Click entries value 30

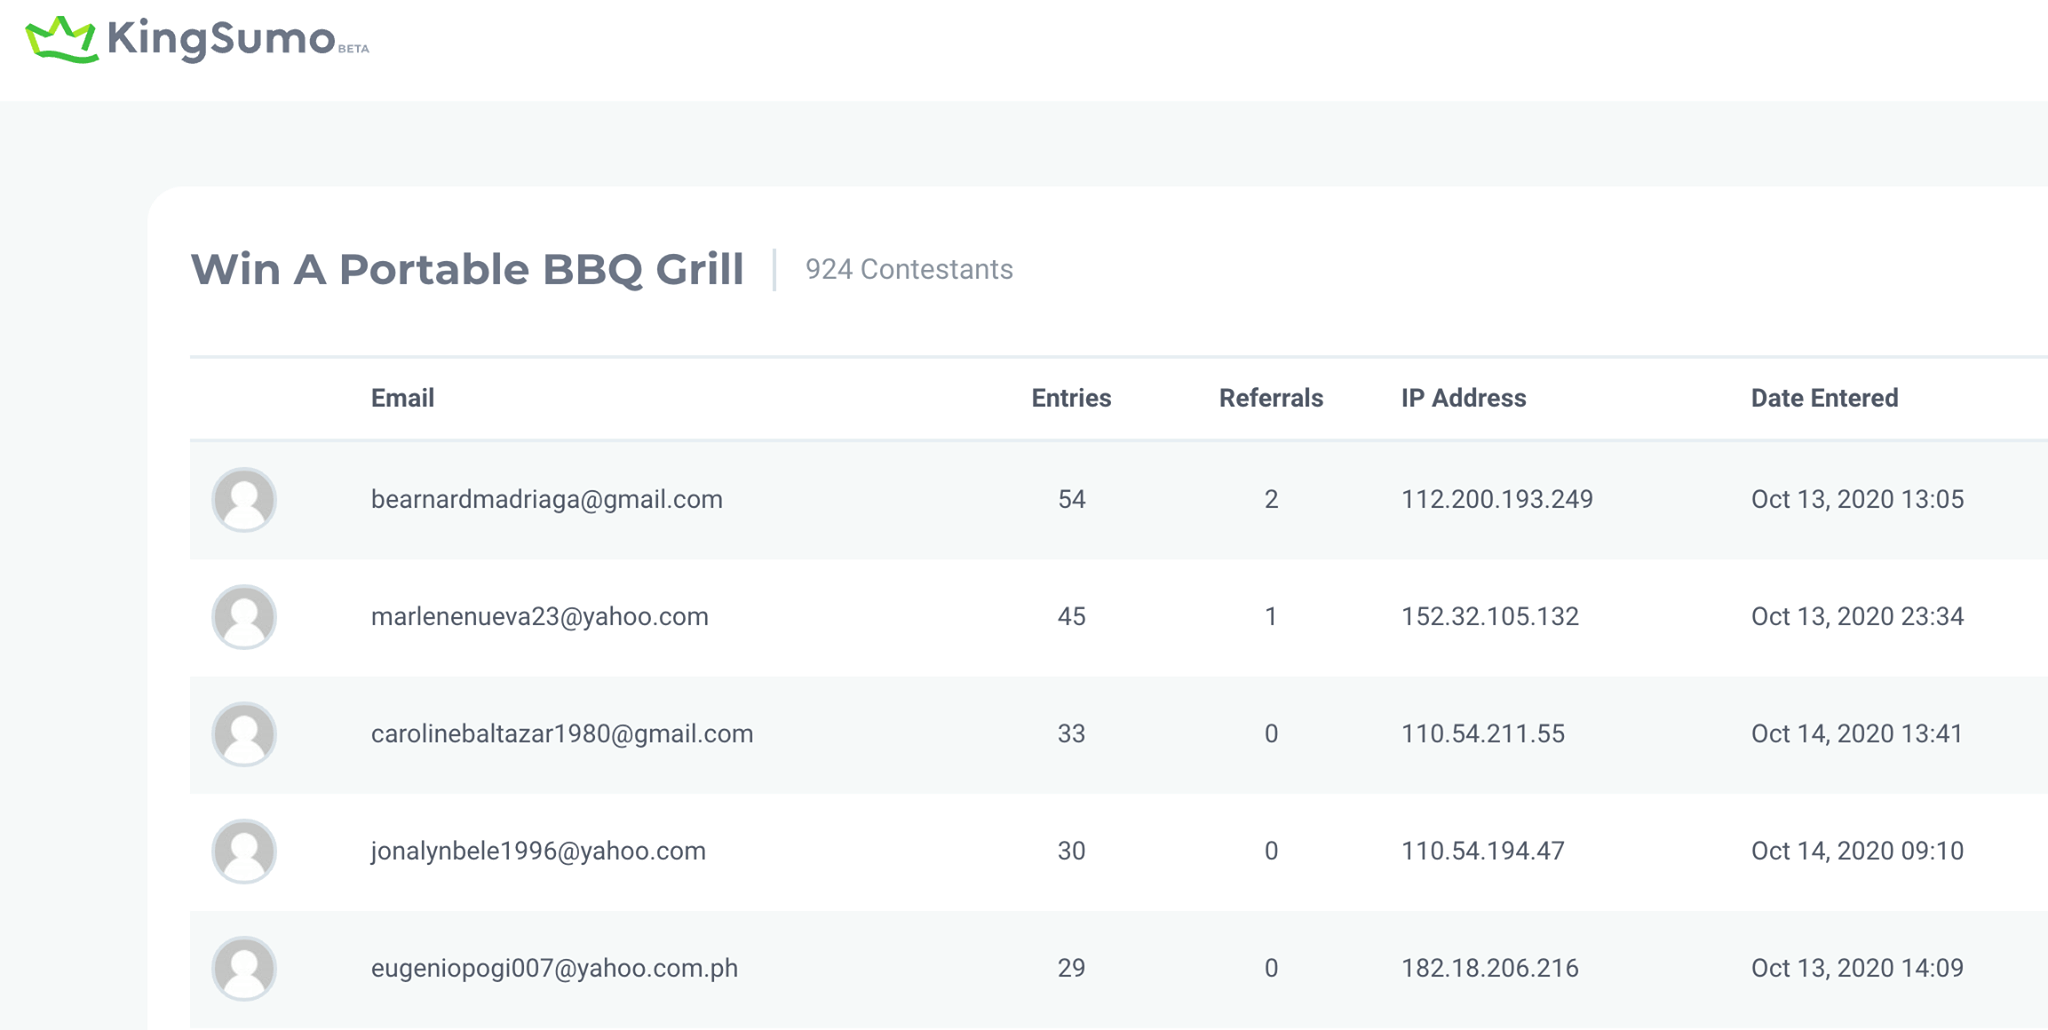pos(1071,851)
